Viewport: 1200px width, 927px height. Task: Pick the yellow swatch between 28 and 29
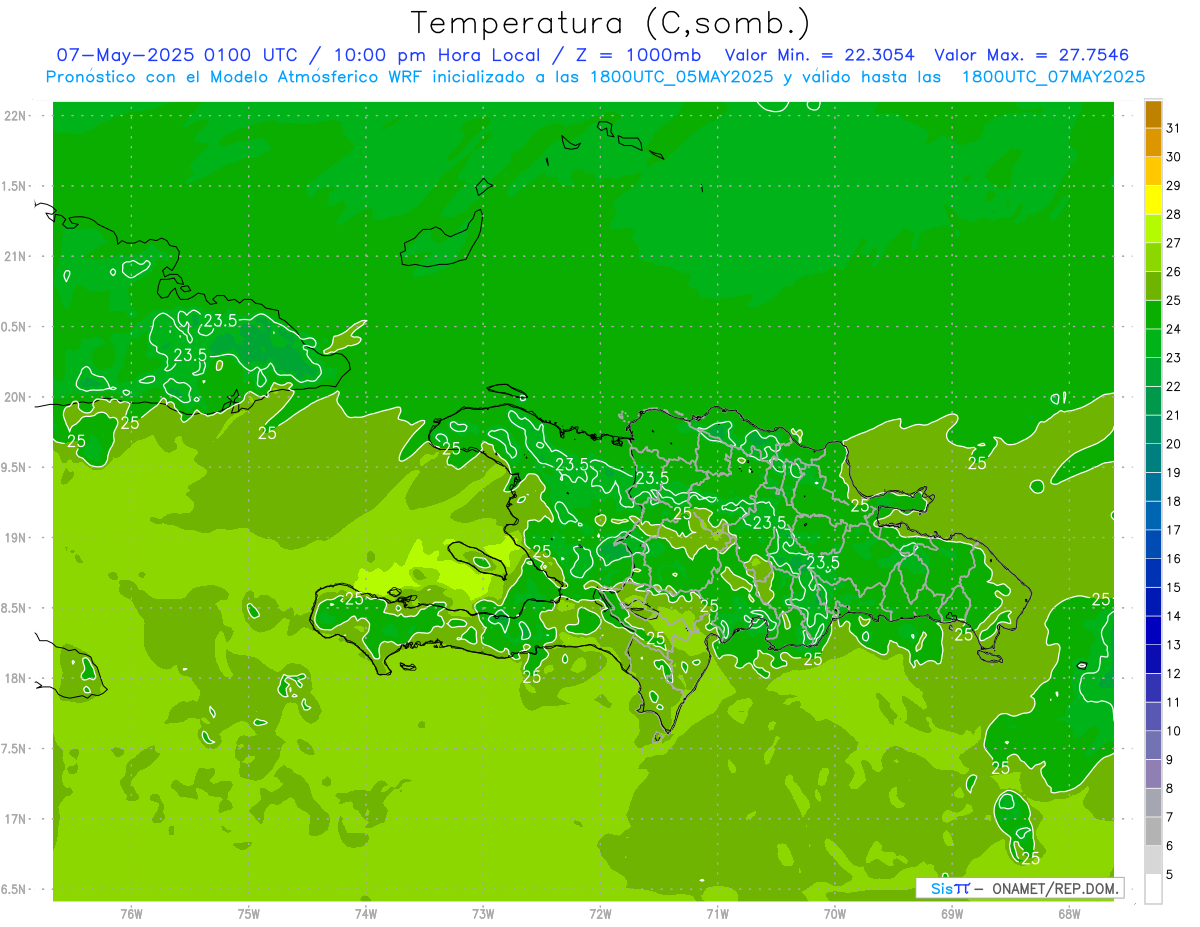click(x=1153, y=200)
